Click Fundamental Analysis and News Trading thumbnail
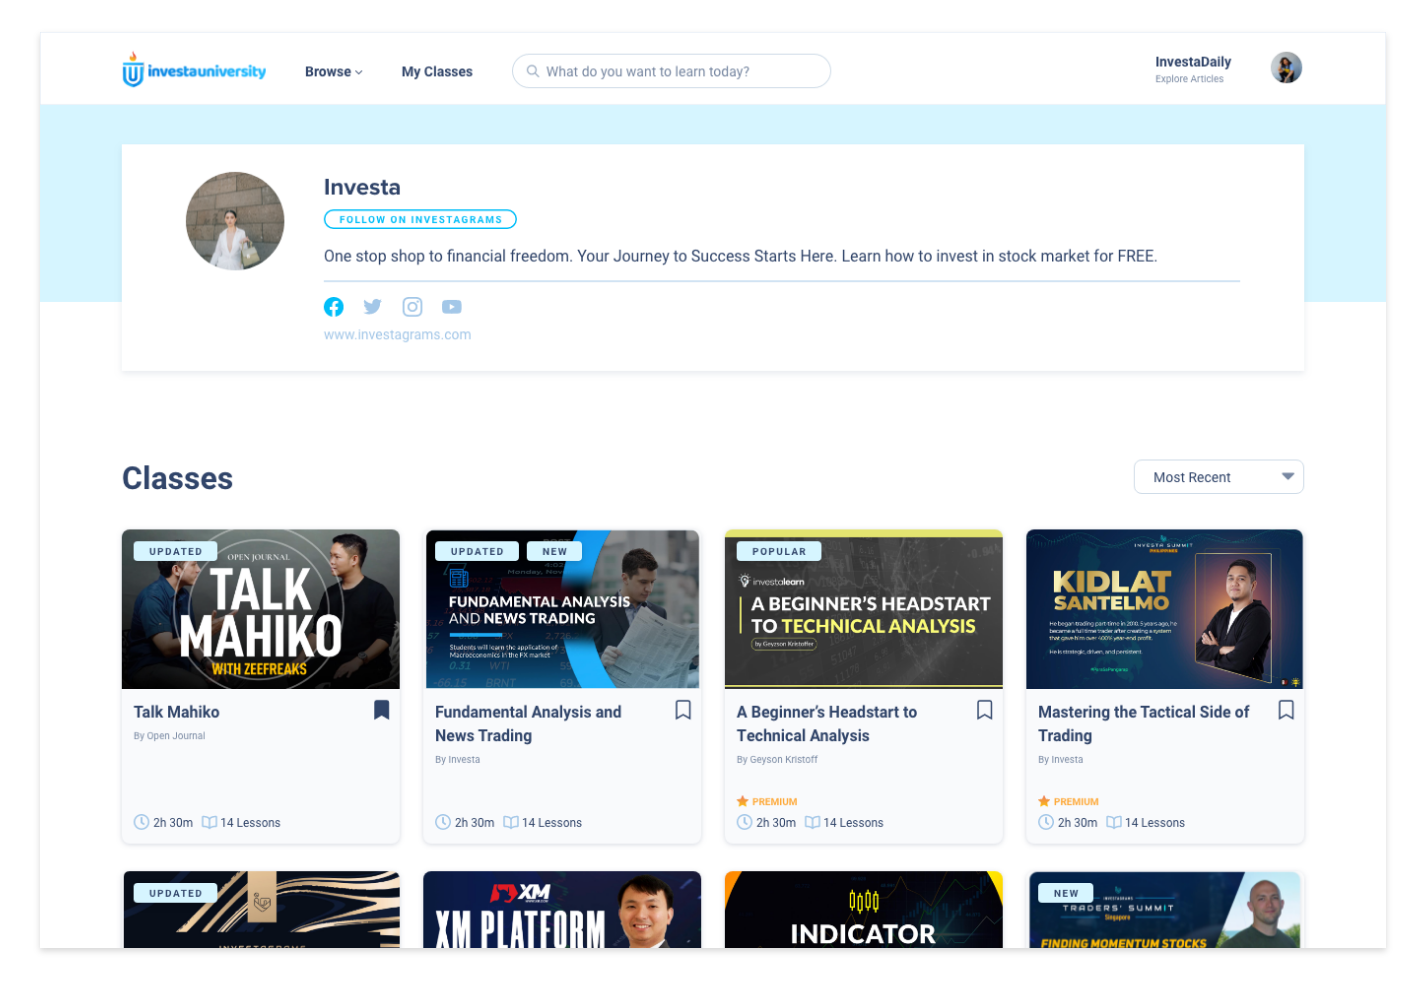This screenshot has width=1425, height=992. point(562,609)
